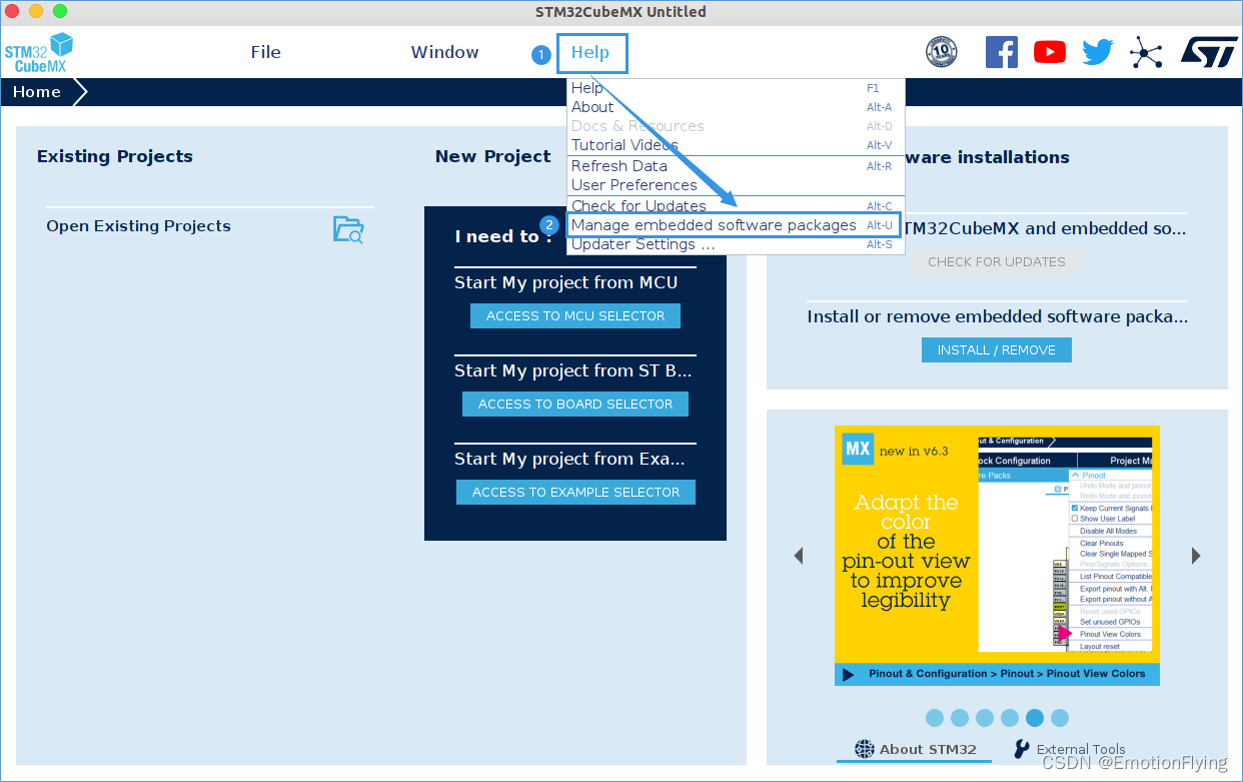Image resolution: width=1243 pixels, height=782 pixels.
Task: Click the Help menu in menu bar
Action: tap(591, 52)
